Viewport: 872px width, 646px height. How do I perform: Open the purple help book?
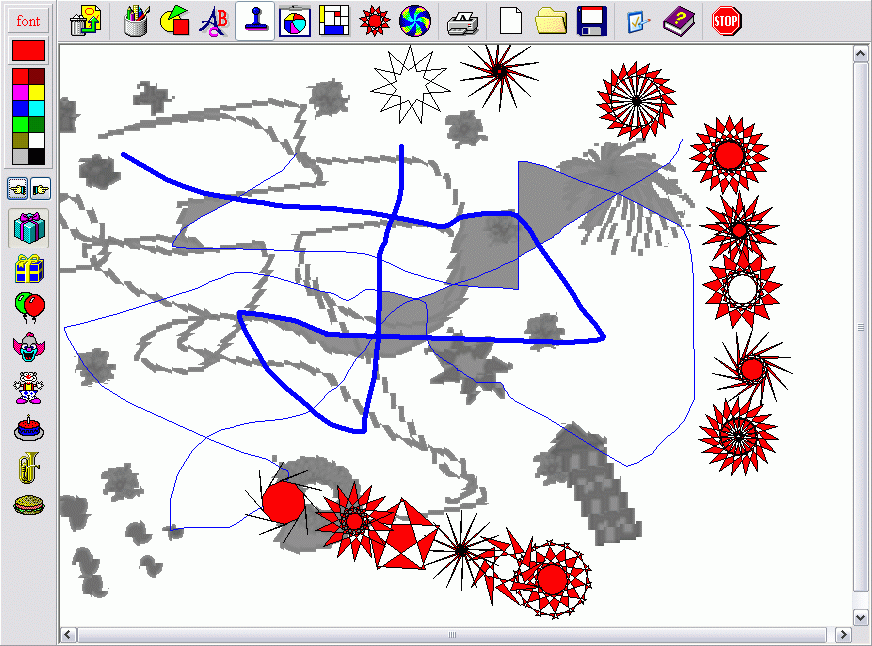click(x=679, y=21)
